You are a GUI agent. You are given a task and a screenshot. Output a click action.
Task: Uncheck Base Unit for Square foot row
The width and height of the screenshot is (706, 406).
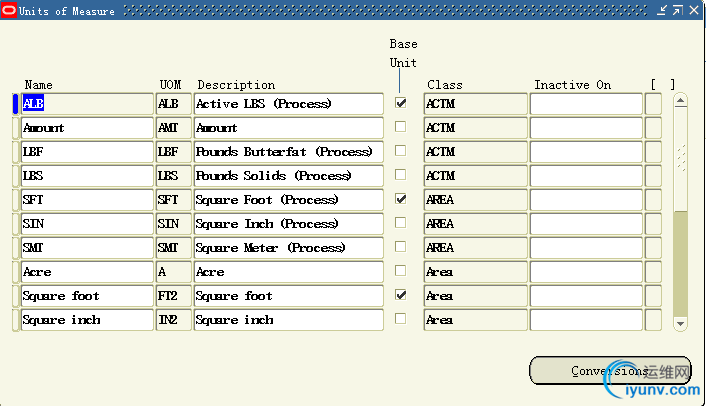pyautogui.click(x=400, y=295)
